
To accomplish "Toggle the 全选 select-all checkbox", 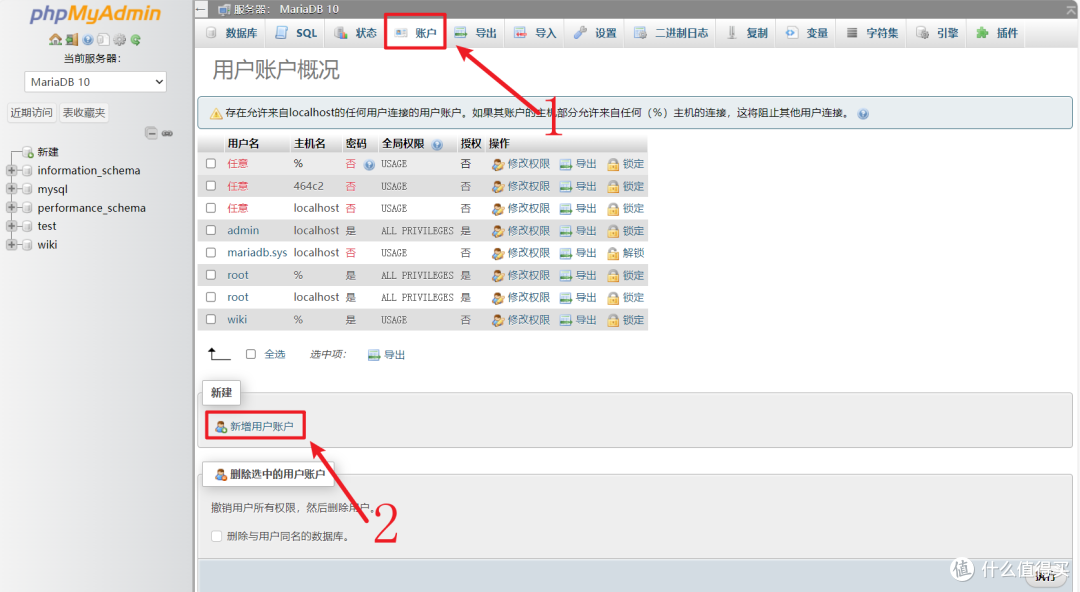I will 251,354.
